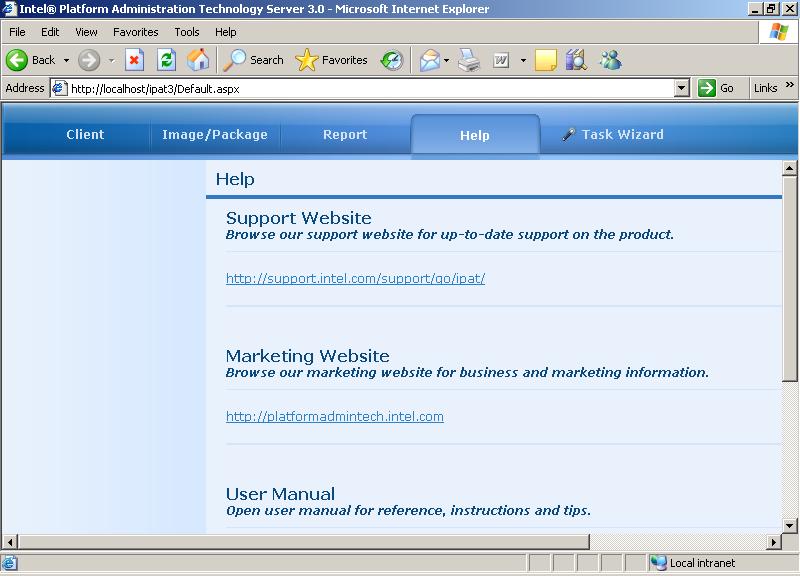Open the Help menu in menu bar
The height and width of the screenshot is (576, 800).
click(x=226, y=32)
